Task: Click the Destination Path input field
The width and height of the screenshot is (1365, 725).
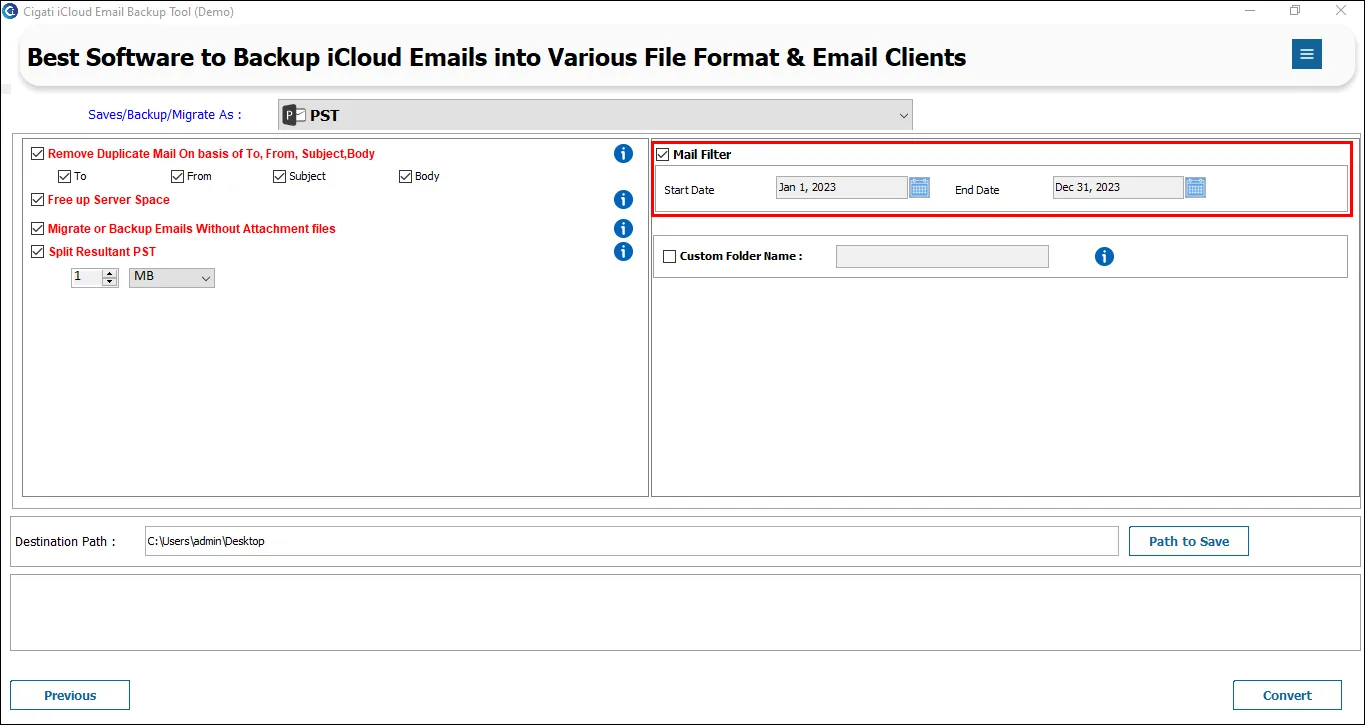Action: 631,541
